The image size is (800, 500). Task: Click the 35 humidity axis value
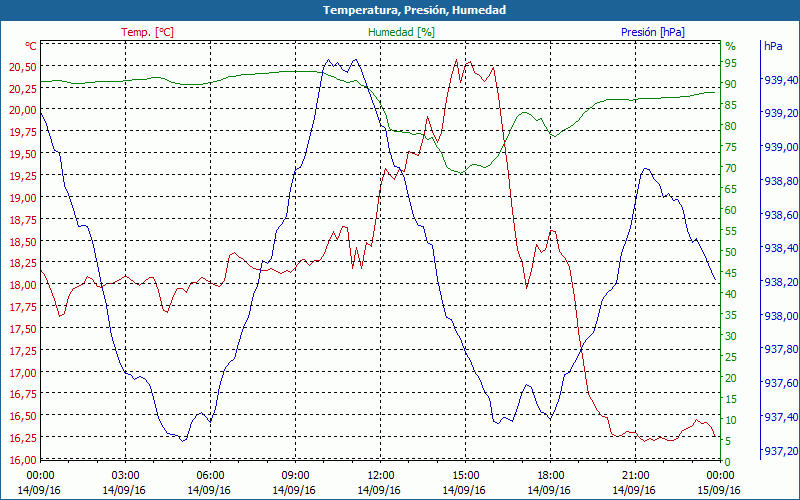tap(731, 315)
